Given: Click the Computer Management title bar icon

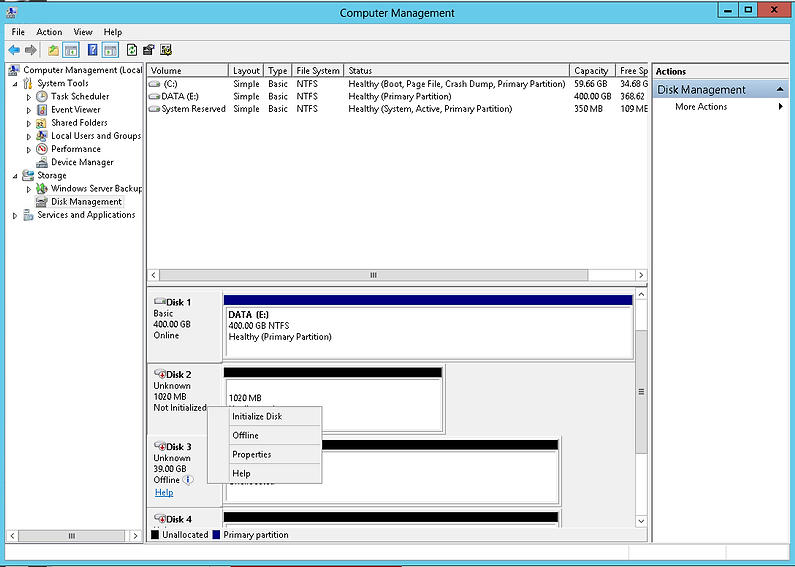Looking at the screenshot, I should click(12, 11).
